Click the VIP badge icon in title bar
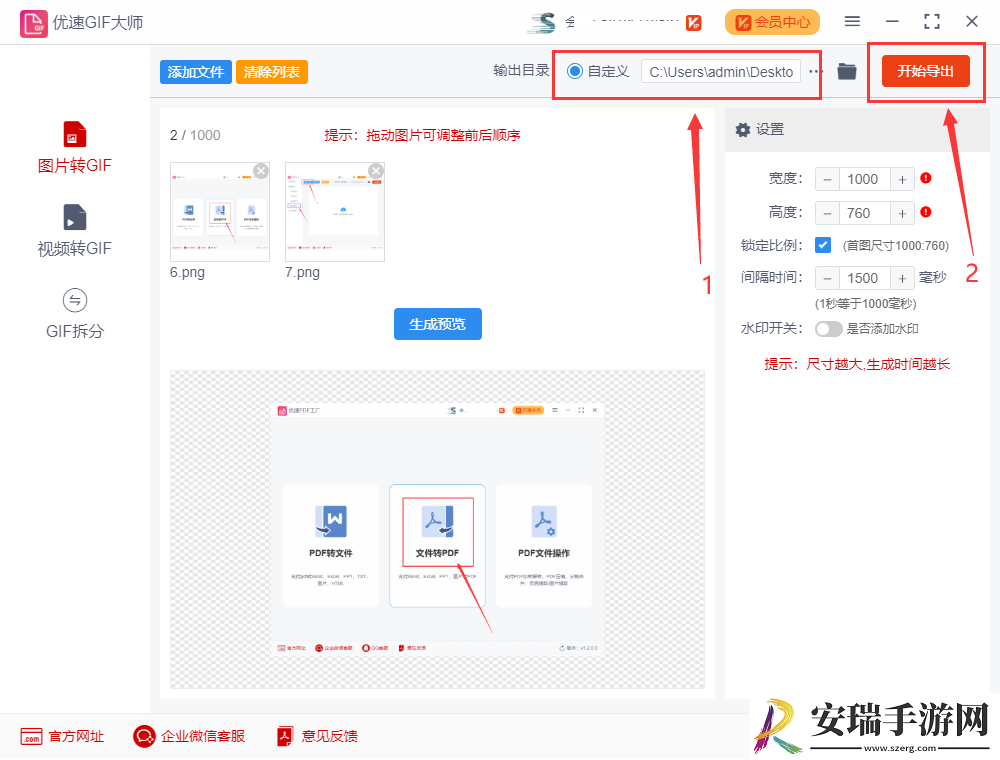 coord(694,23)
